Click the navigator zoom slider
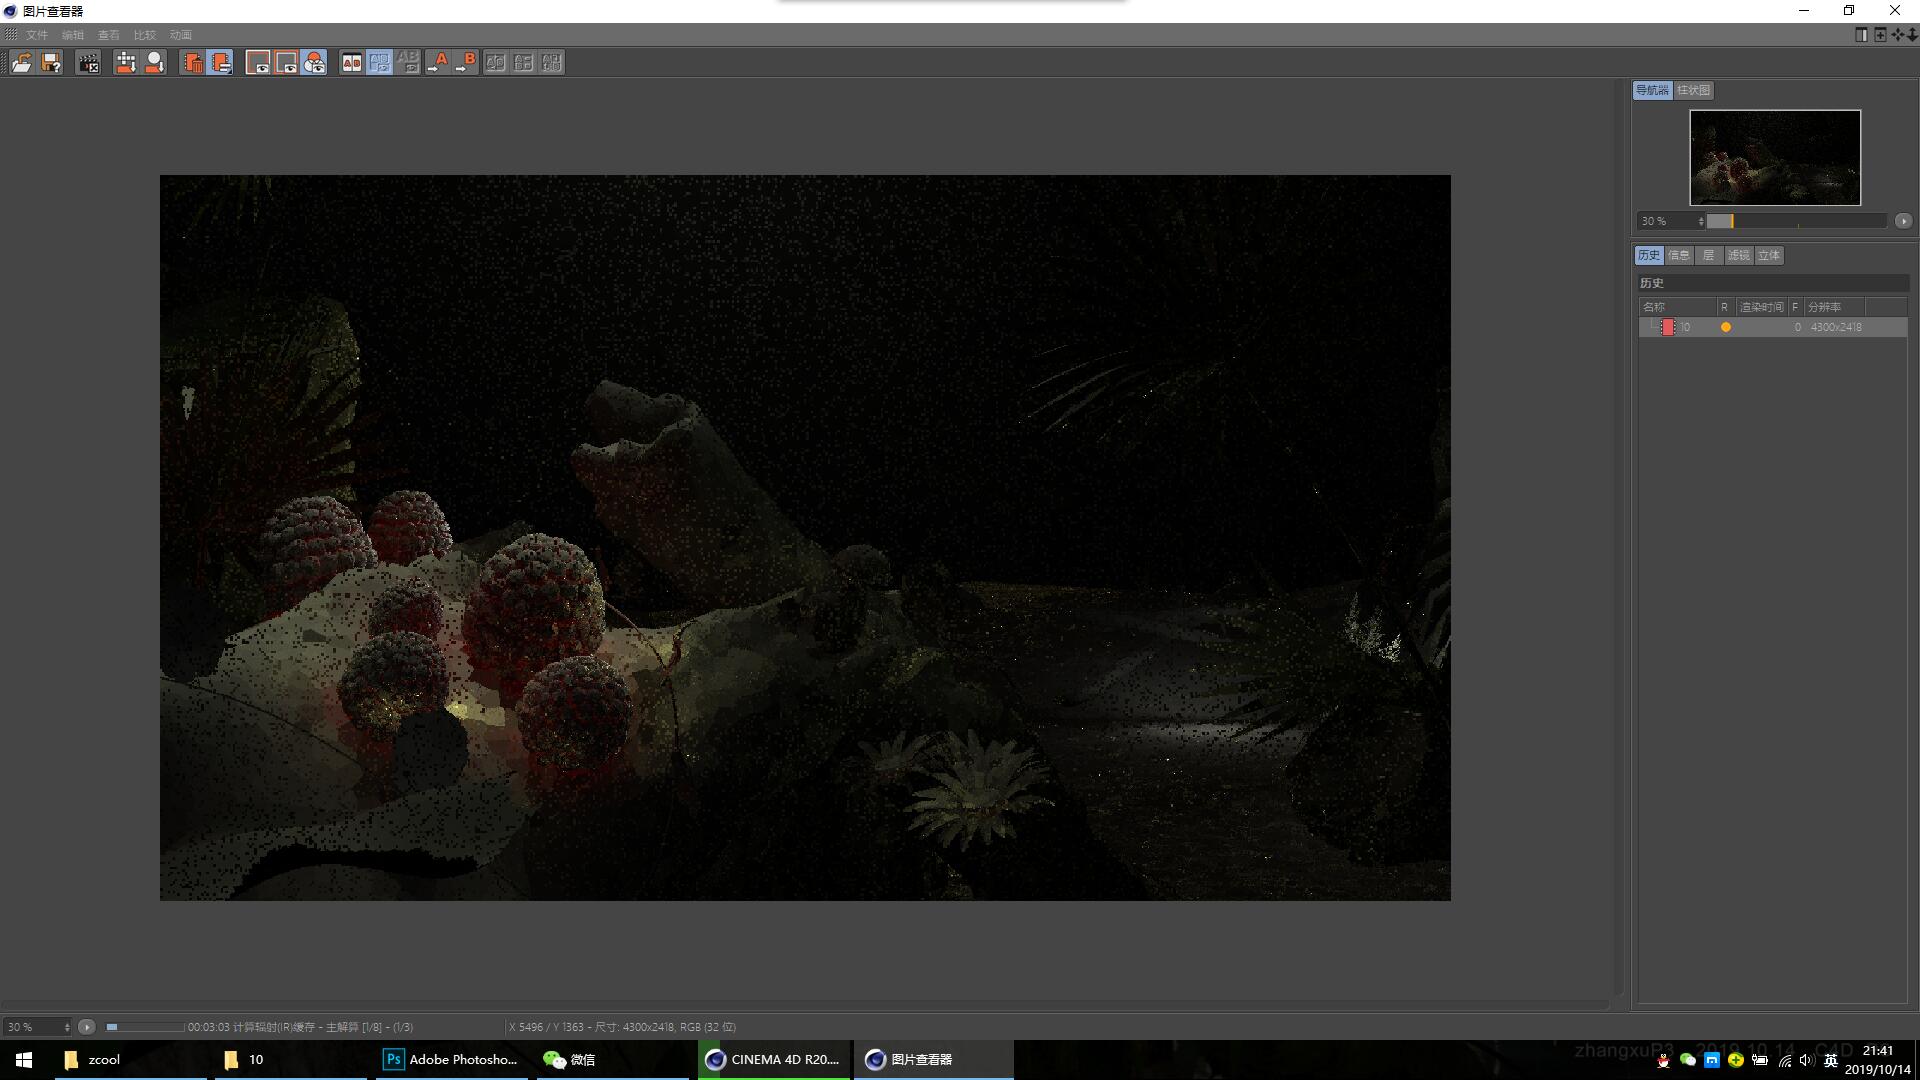The image size is (1920, 1080). click(x=1796, y=221)
